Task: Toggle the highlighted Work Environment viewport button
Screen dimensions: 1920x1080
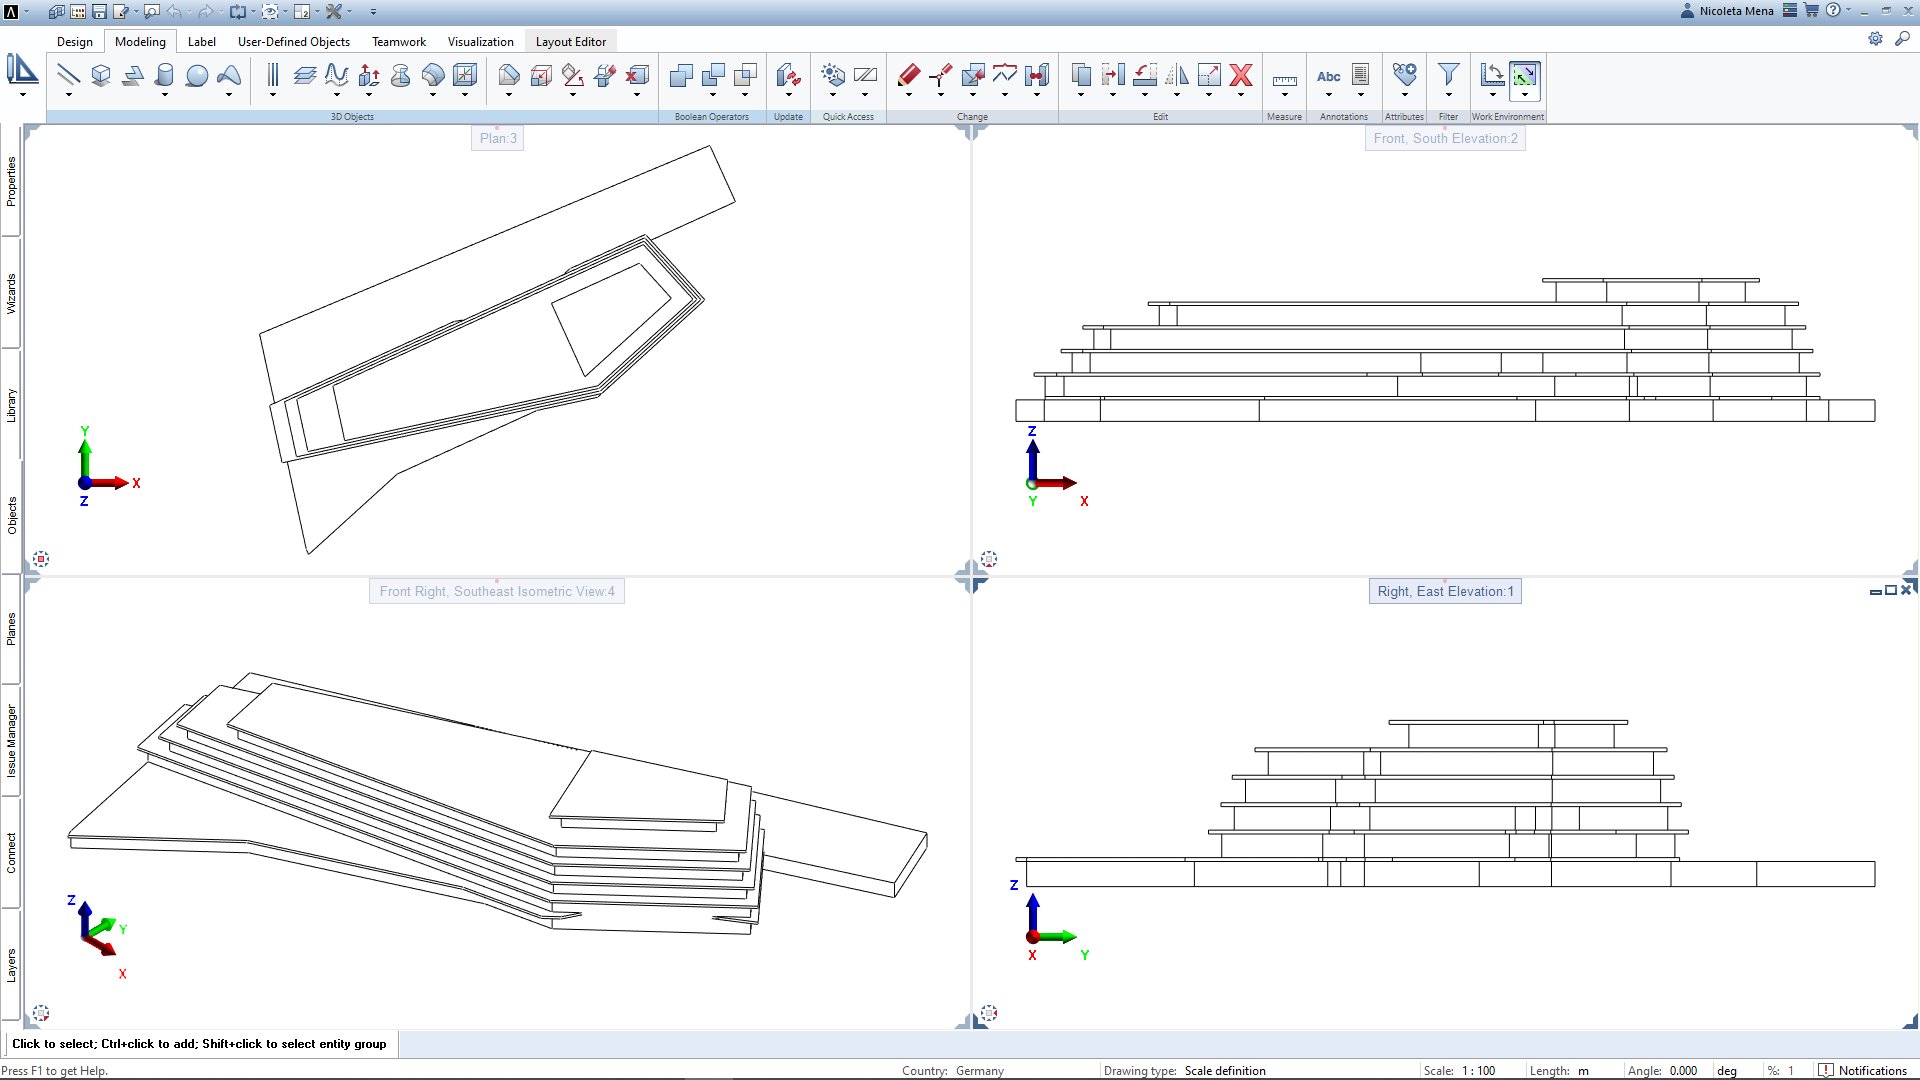Action: click(1524, 75)
